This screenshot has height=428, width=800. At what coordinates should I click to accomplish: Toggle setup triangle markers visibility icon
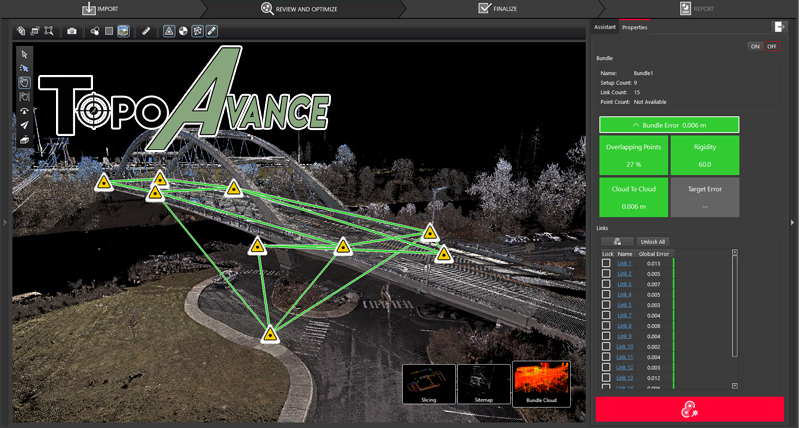click(169, 31)
